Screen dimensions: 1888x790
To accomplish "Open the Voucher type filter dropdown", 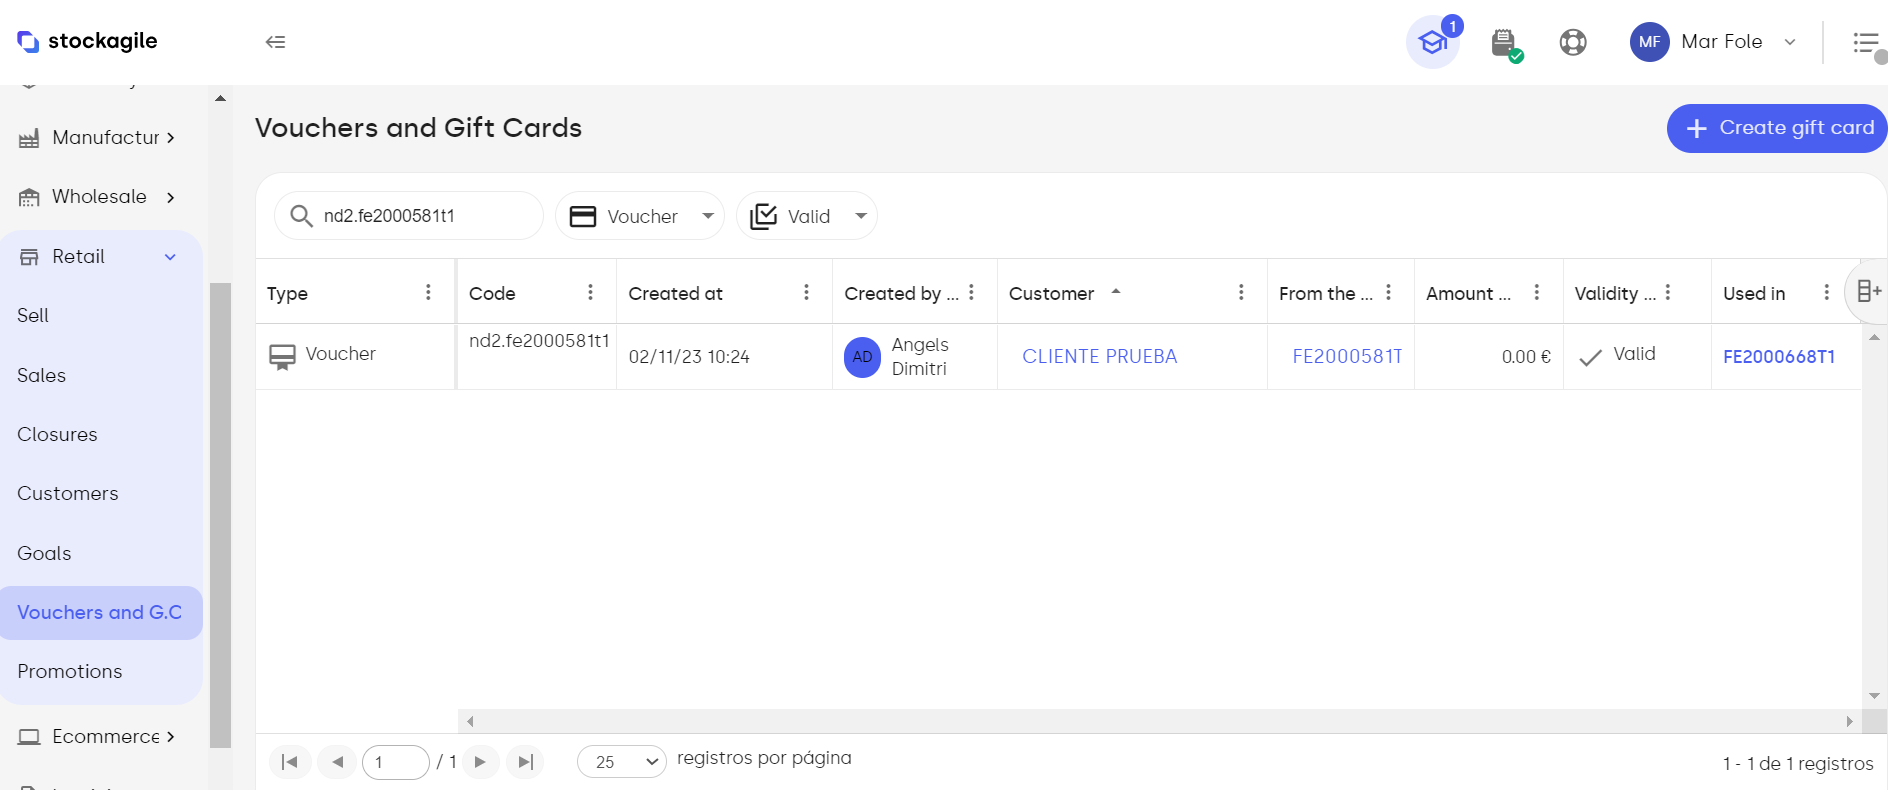I will click(640, 216).
